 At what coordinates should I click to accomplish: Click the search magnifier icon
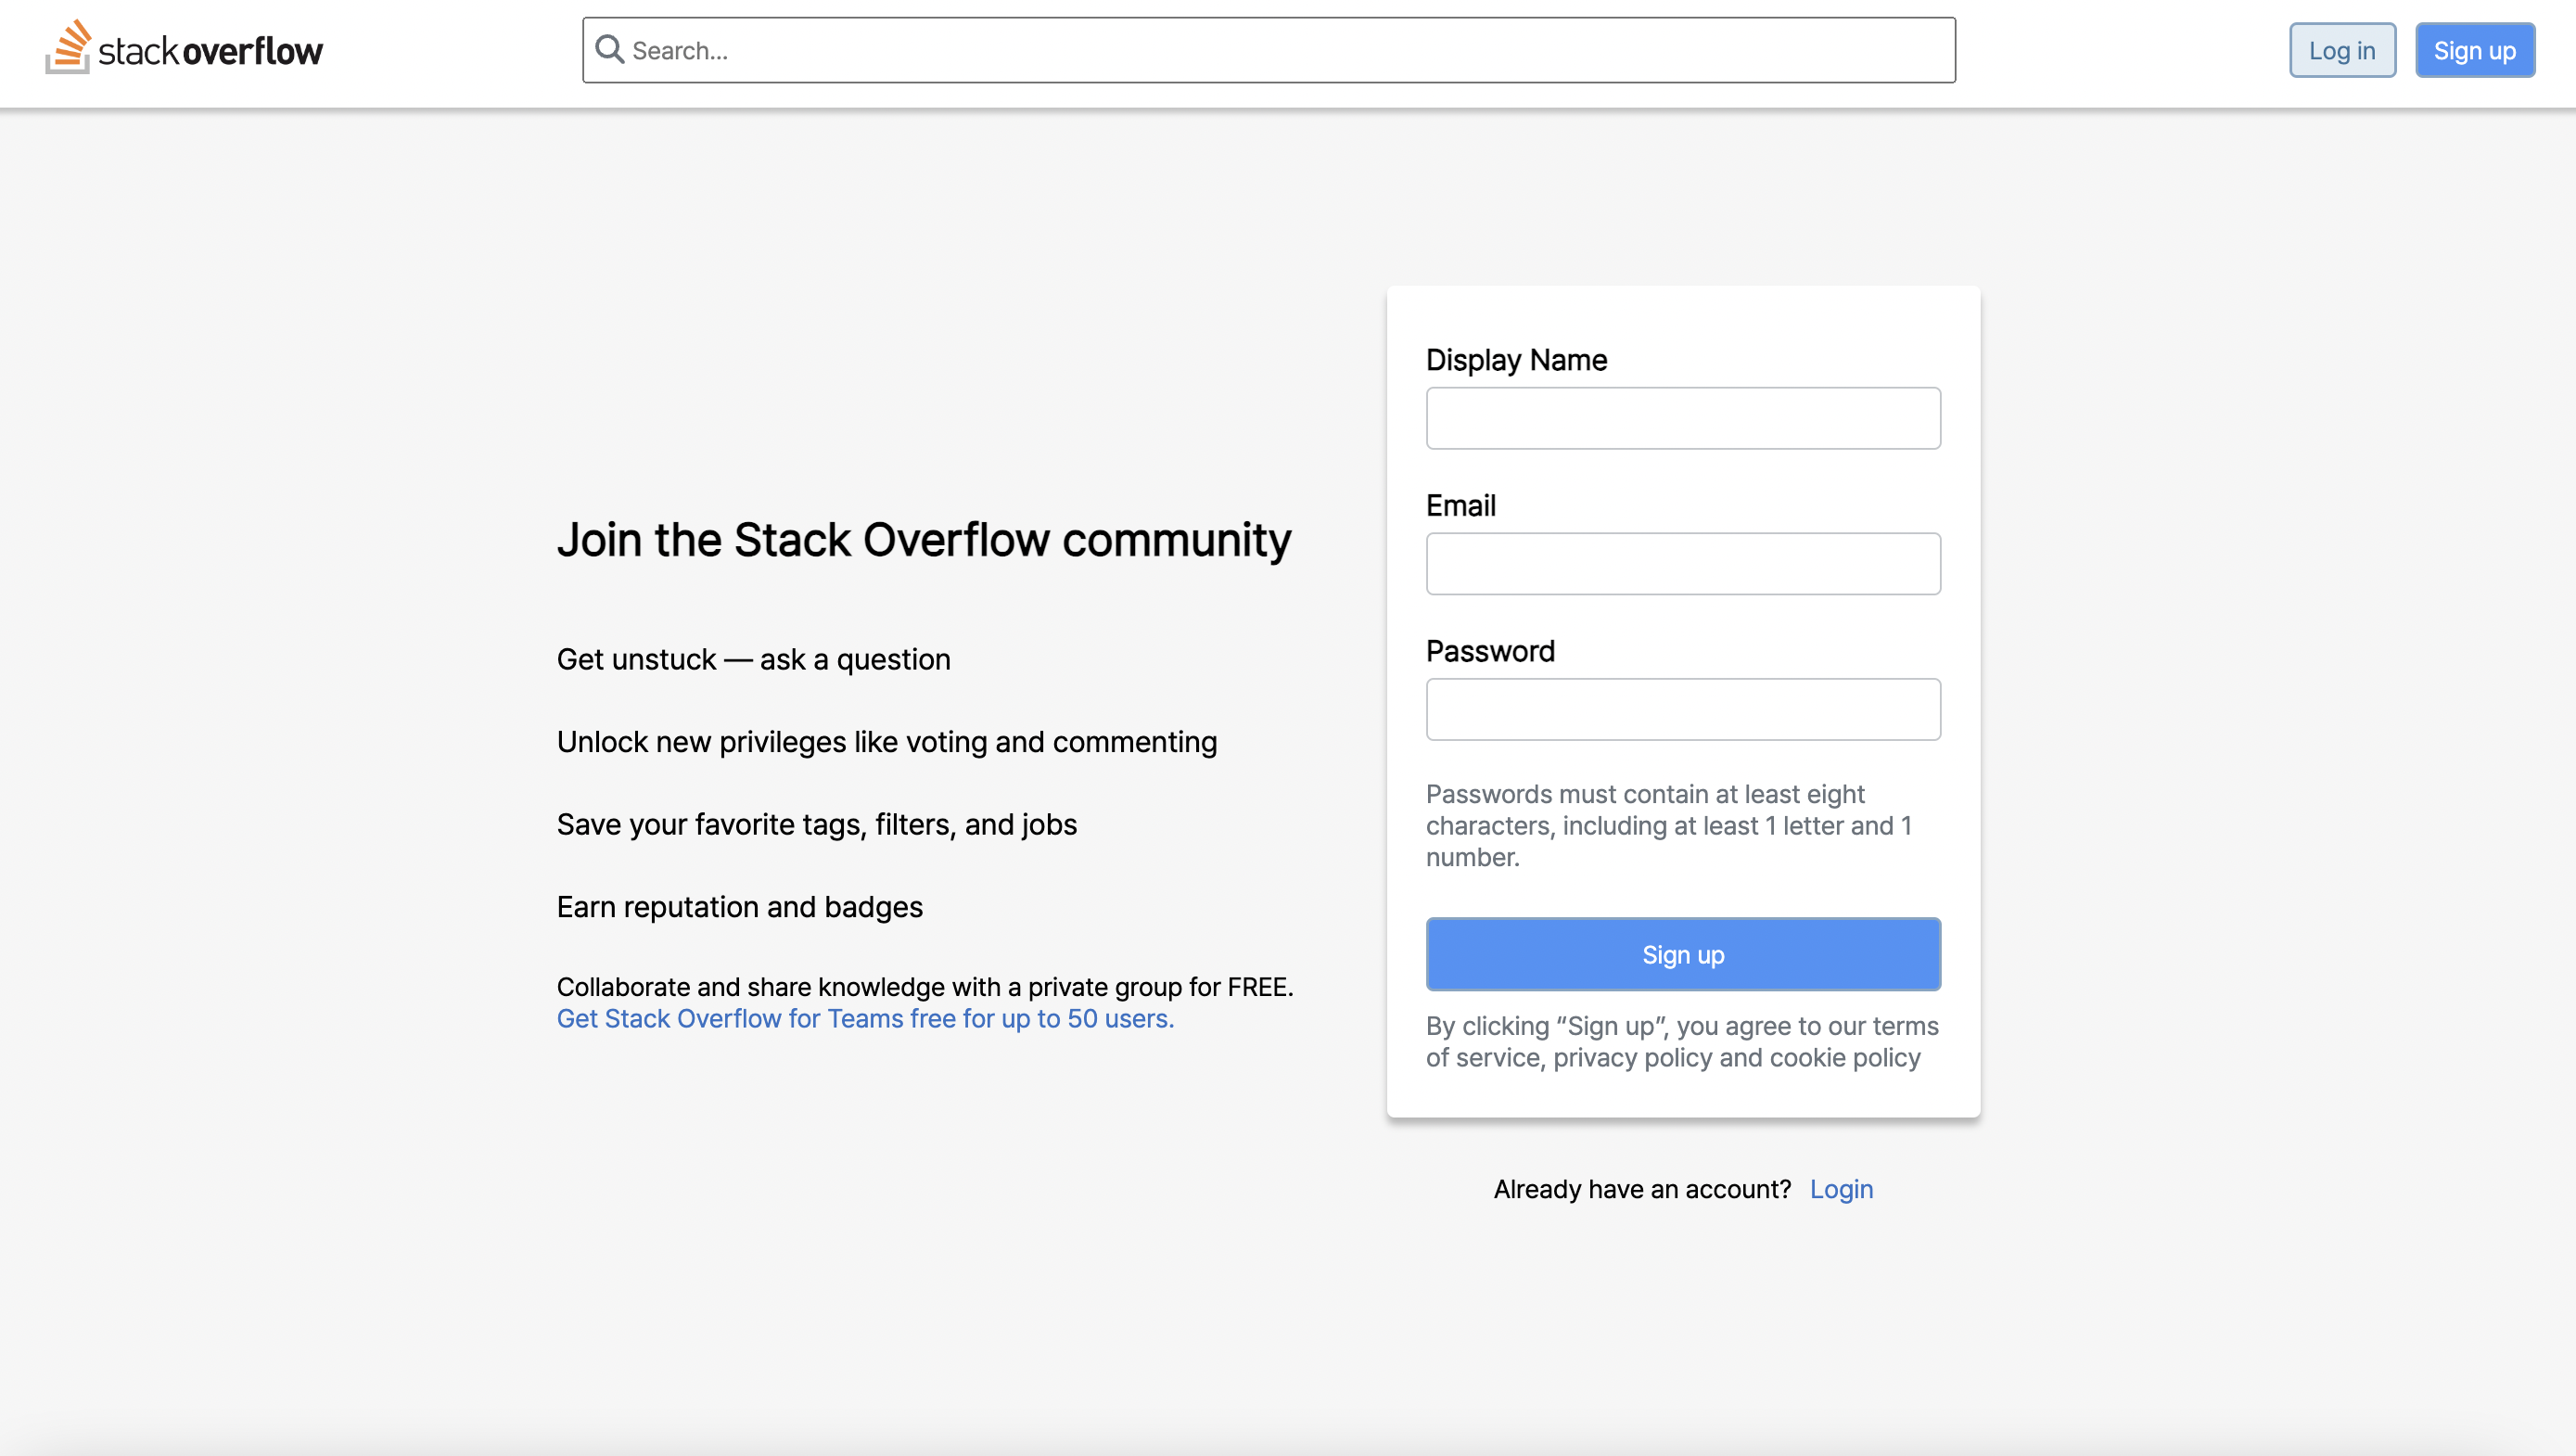coord(609,49)
